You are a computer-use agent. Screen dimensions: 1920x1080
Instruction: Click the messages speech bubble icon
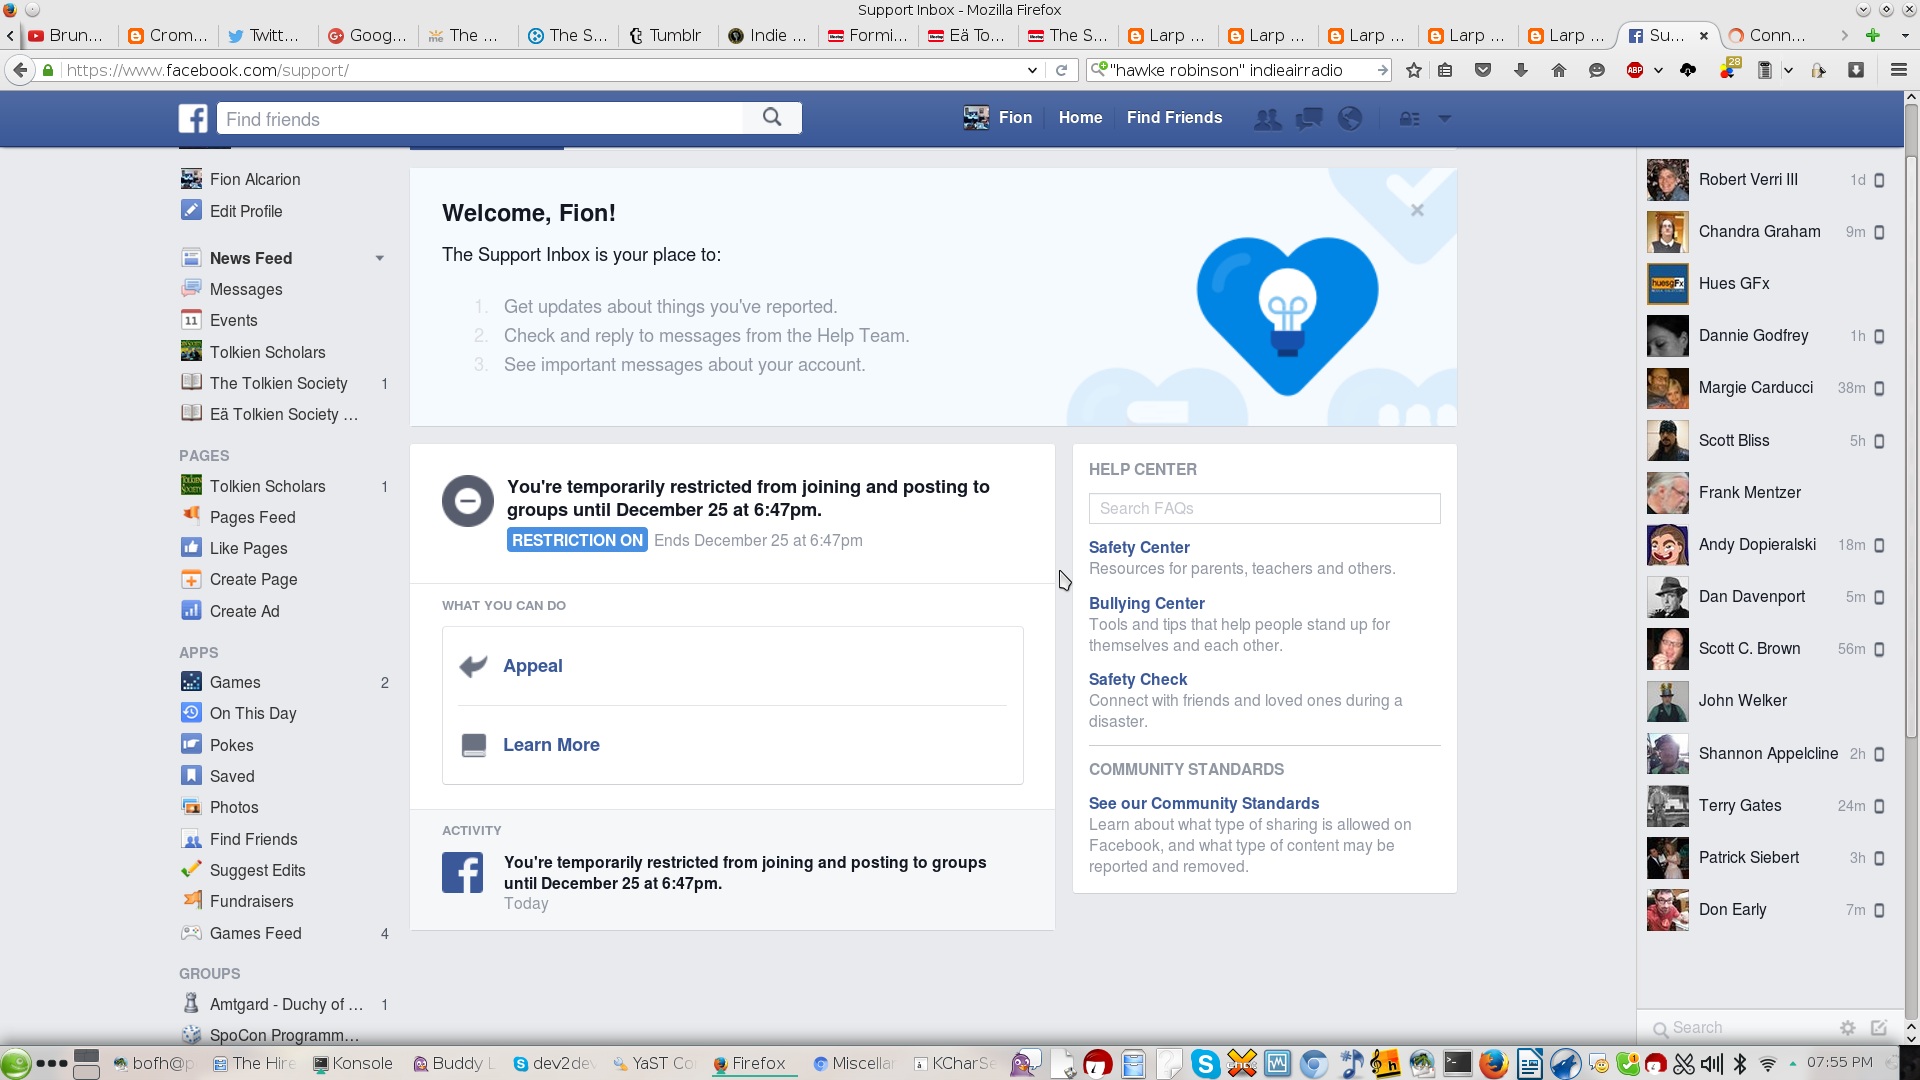(x=1309, y=117)
